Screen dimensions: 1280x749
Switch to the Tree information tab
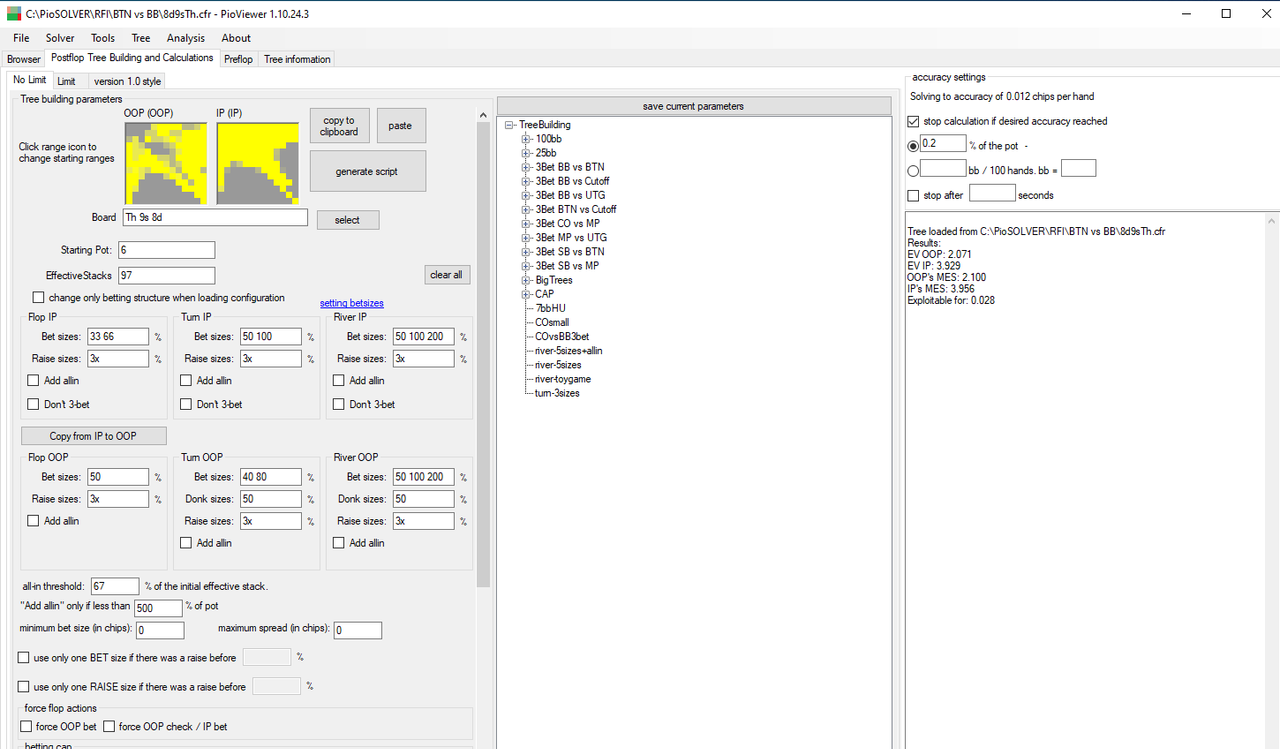point(297,59)
